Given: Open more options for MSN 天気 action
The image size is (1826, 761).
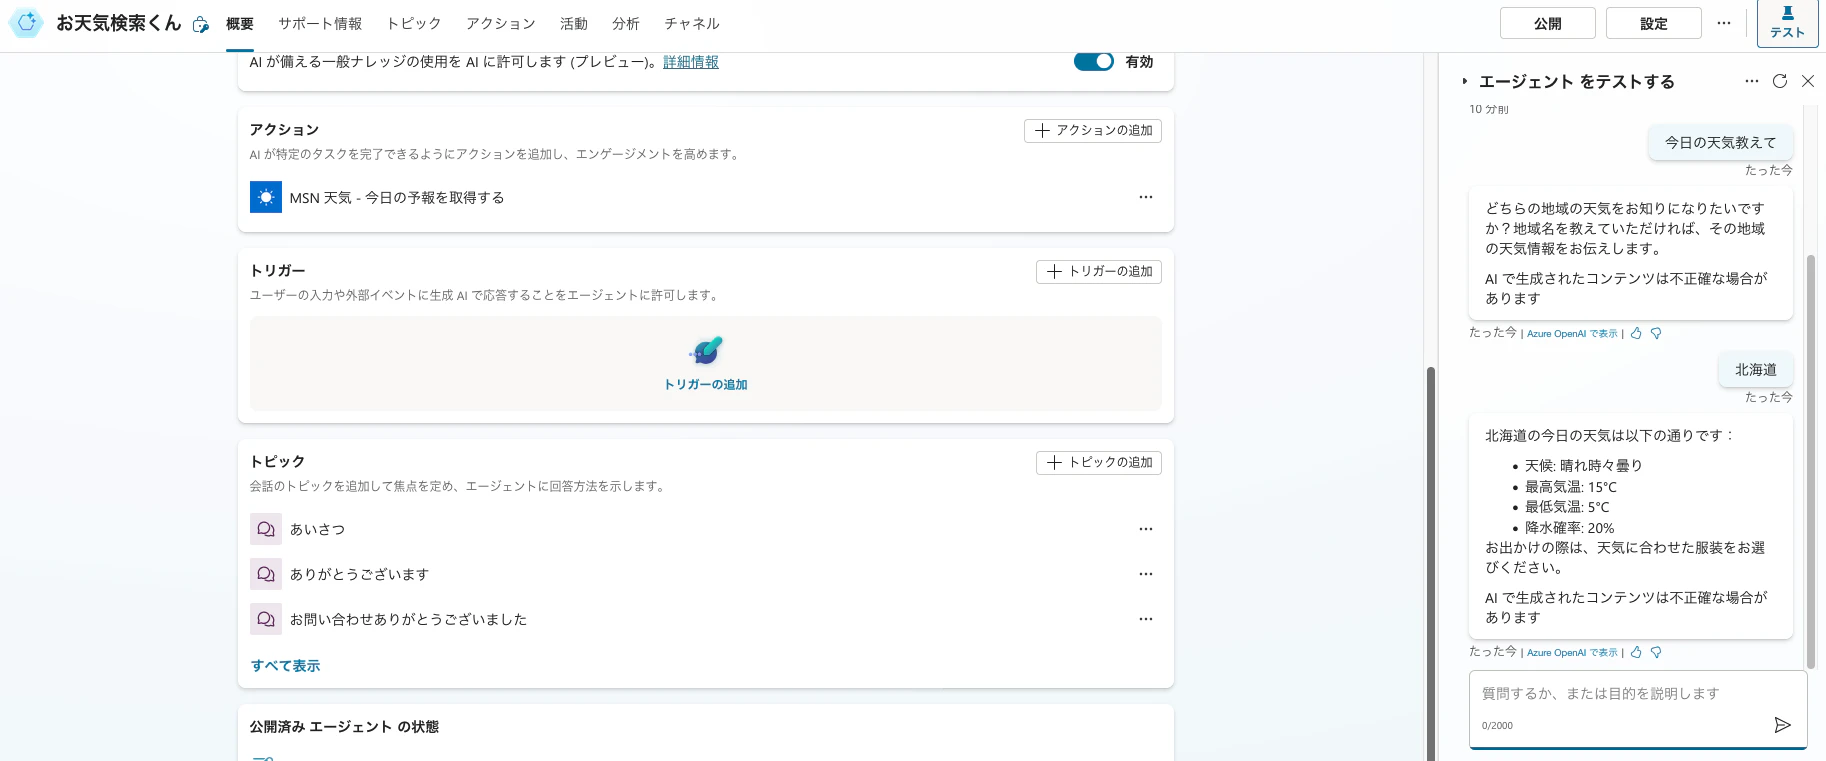Looking at the screenshot, I should click(1146, 197).
